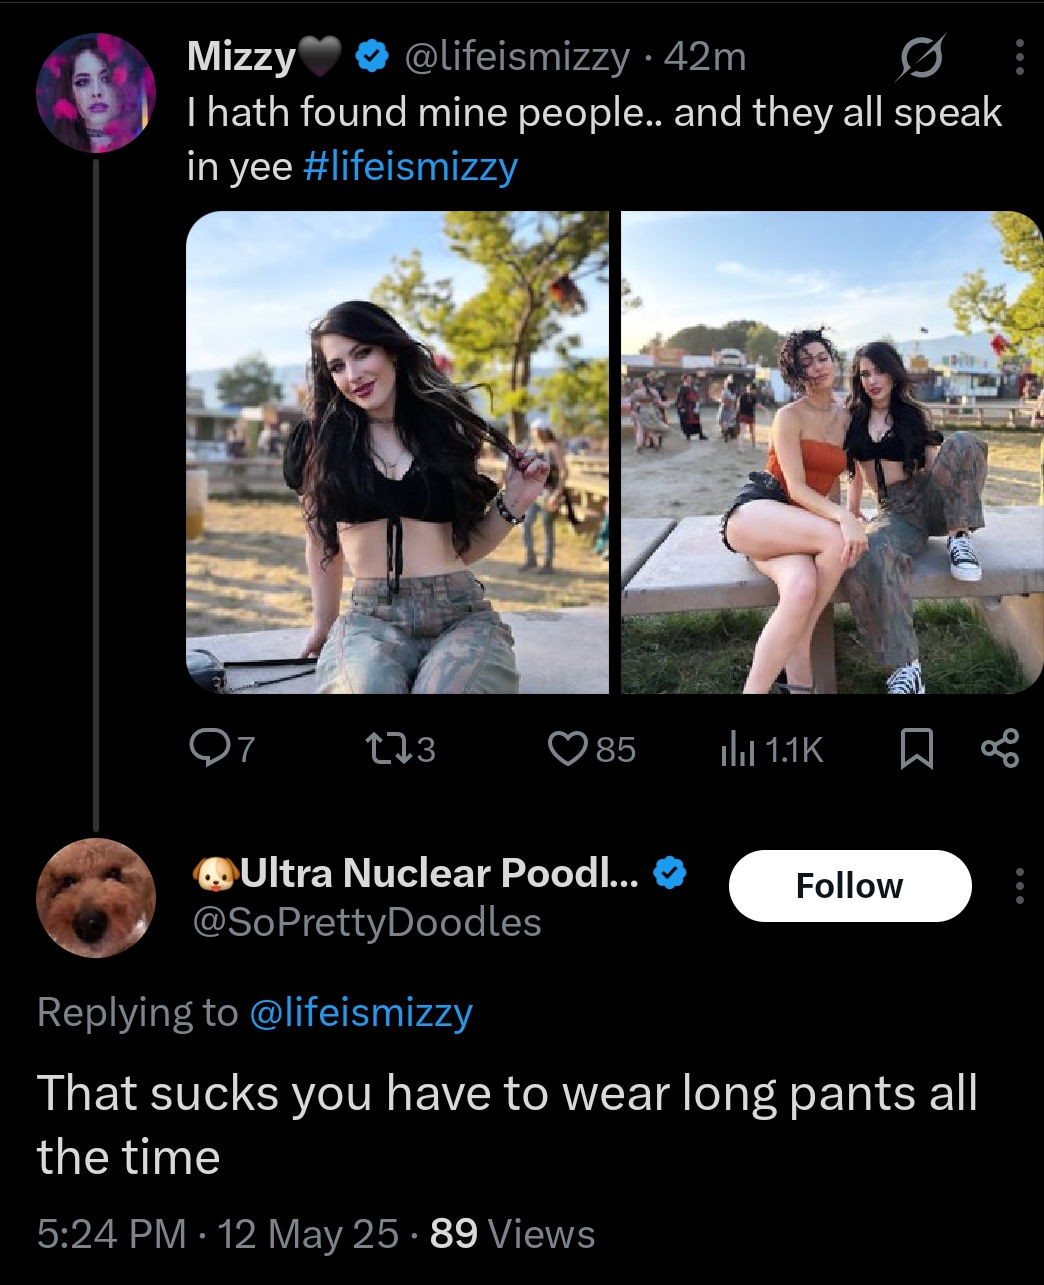Bookmark the Mizzy tweet
Image resolution: width=1044 pixels, height=1285 pixels.
[x=916, y=749]
